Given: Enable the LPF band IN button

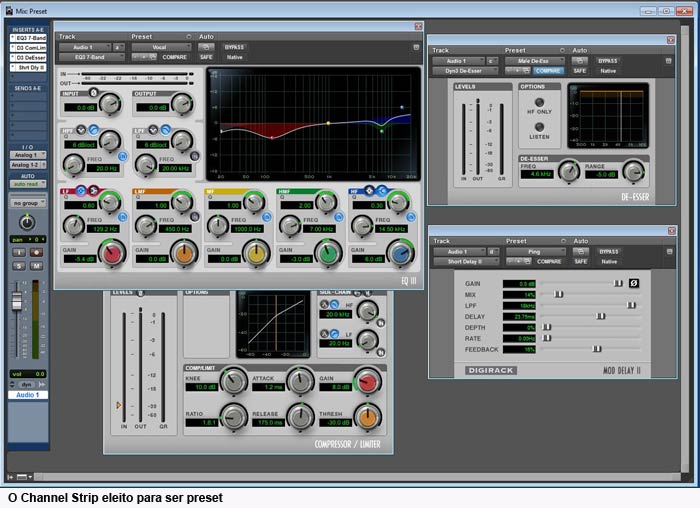Looking at the screenshot, I should point(195,156).
